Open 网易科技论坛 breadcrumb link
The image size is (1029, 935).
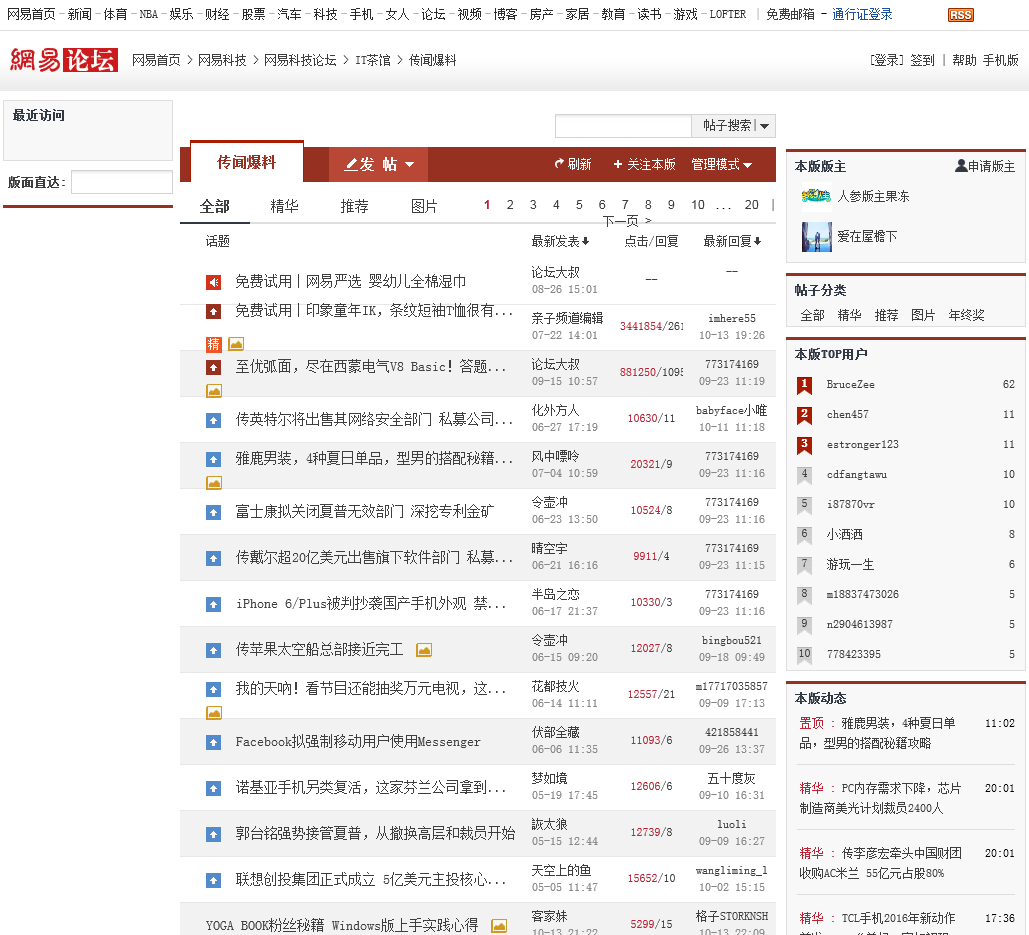300,60
